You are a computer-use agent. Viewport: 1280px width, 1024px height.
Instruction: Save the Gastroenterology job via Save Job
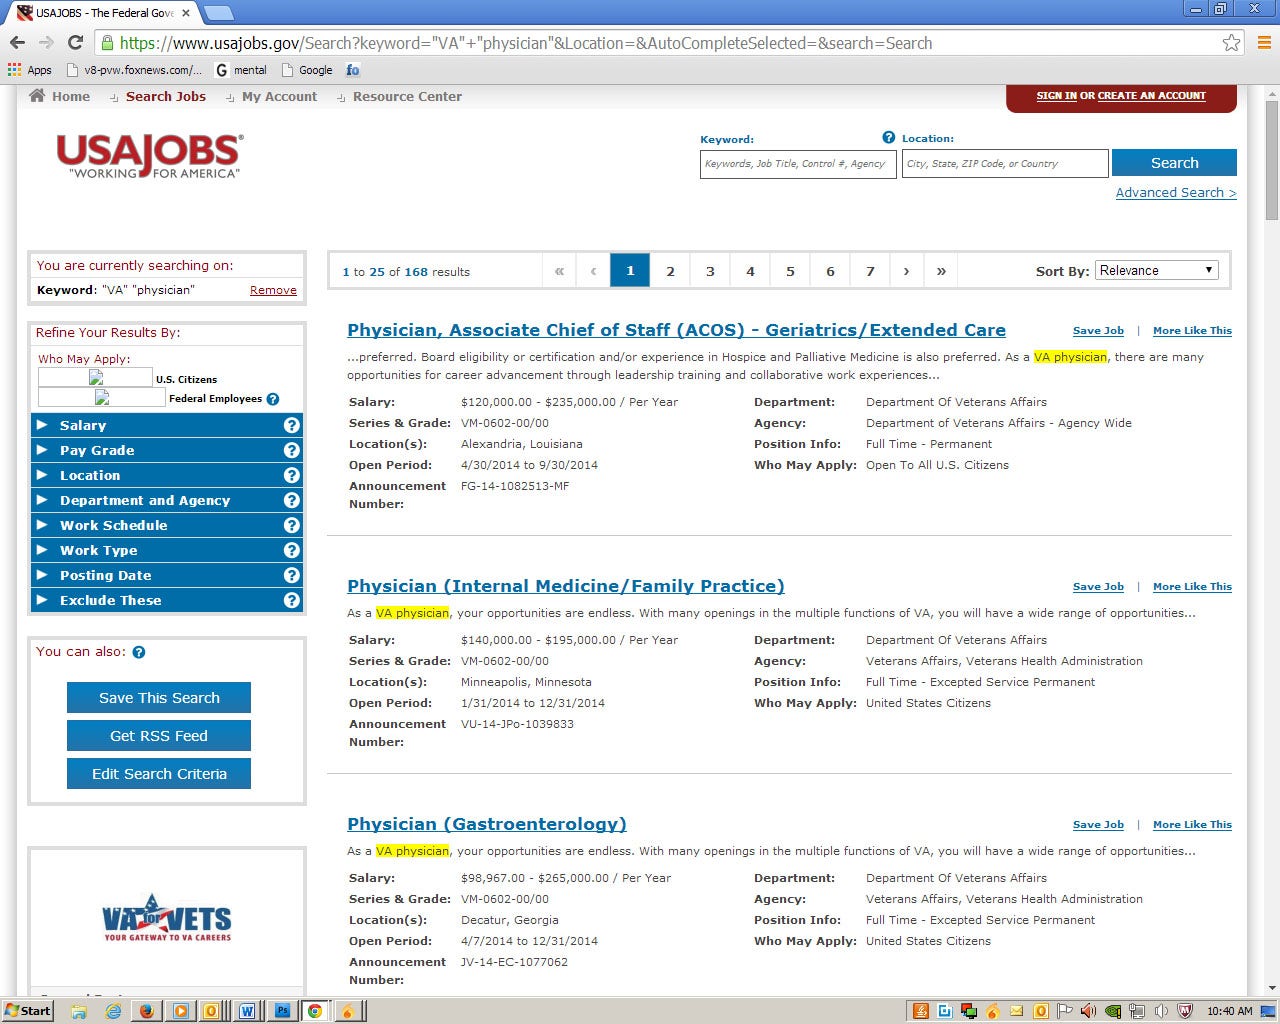pos(1098,824)
